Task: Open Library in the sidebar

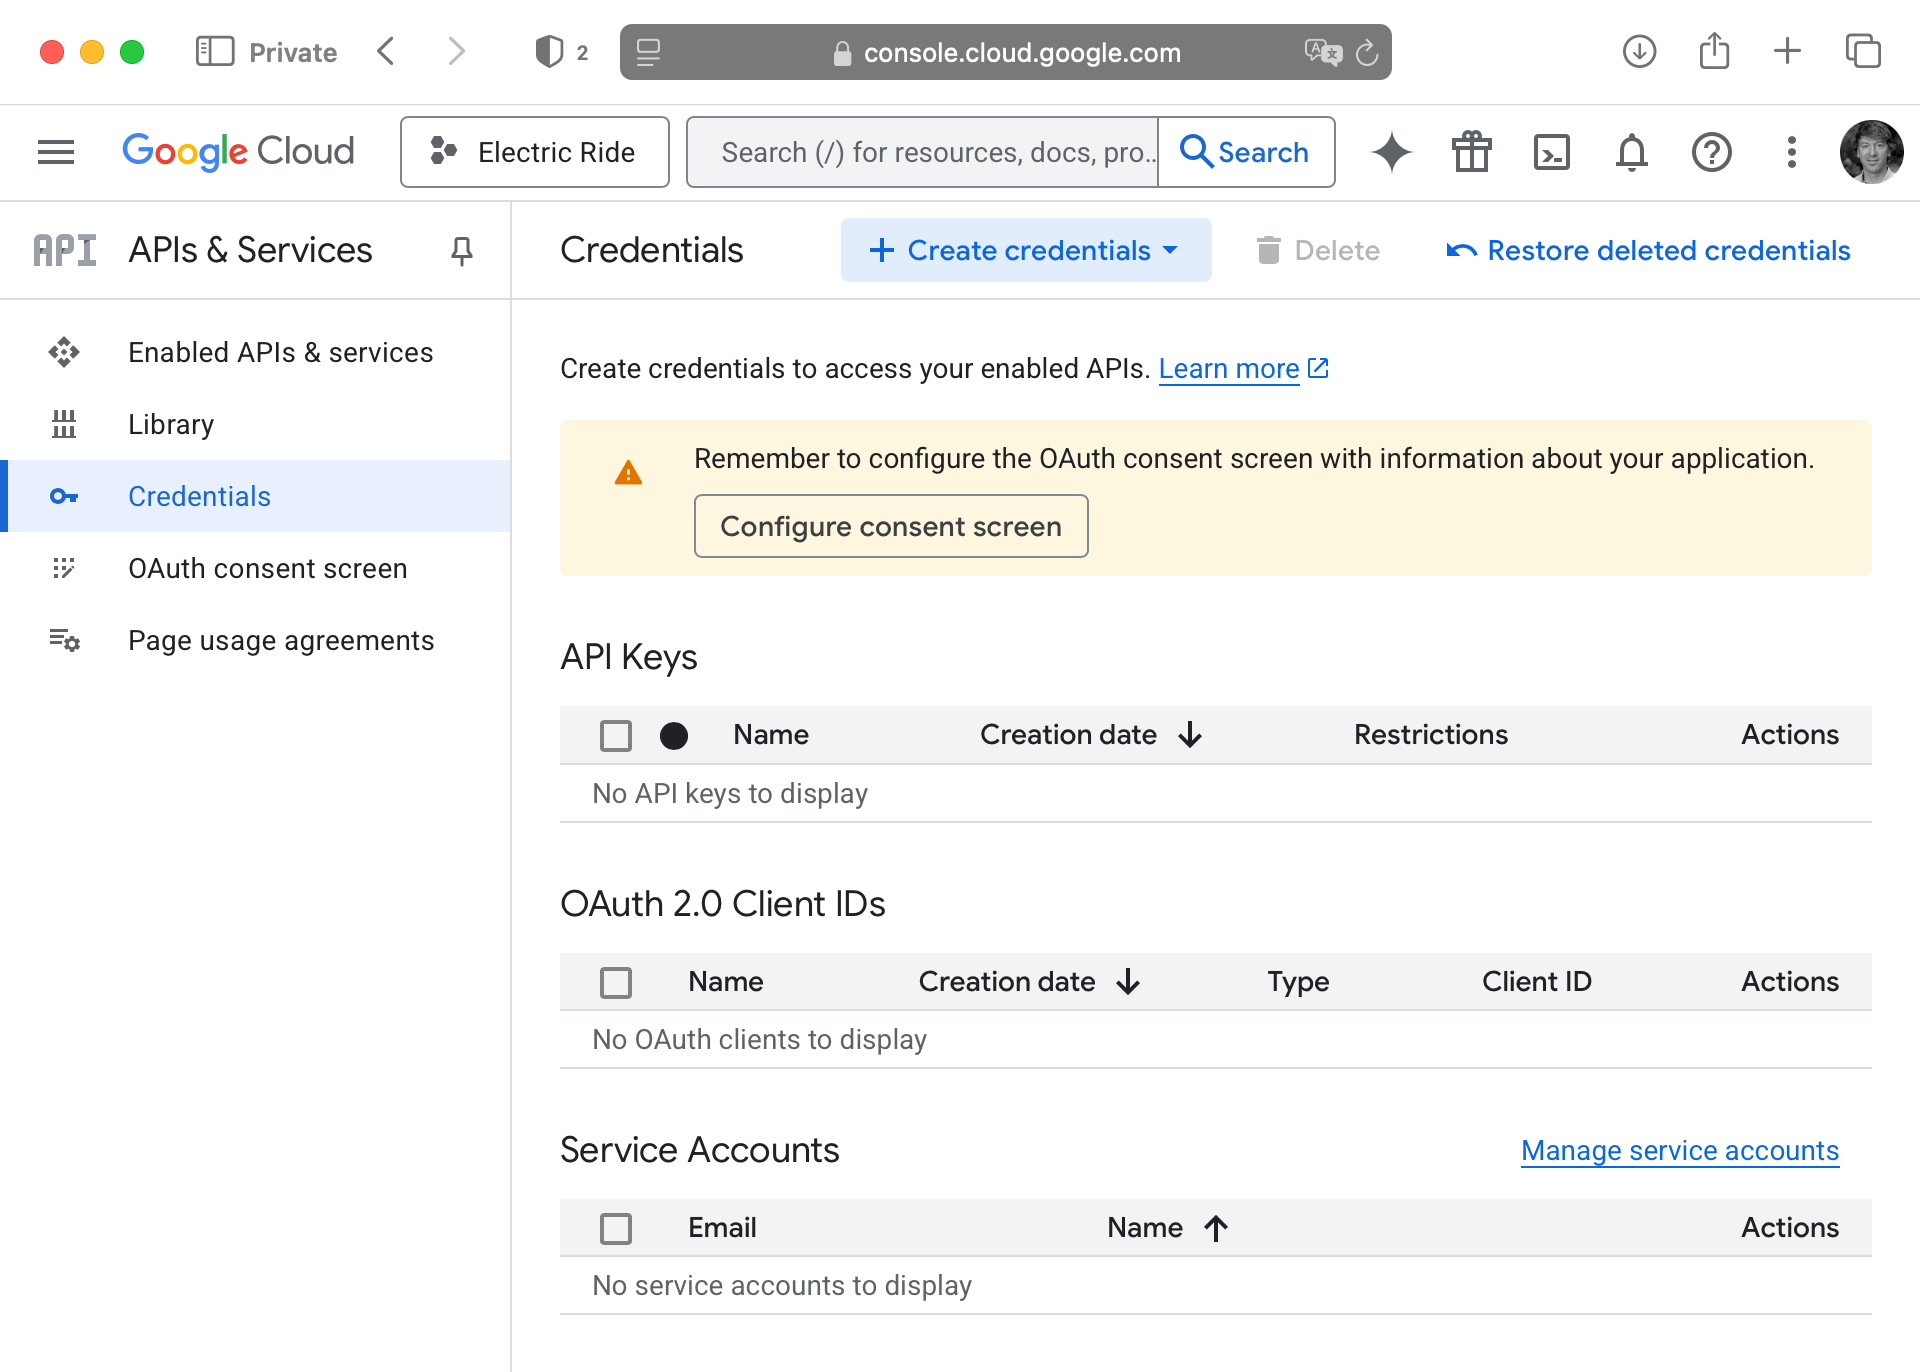Action: point(171,424)
